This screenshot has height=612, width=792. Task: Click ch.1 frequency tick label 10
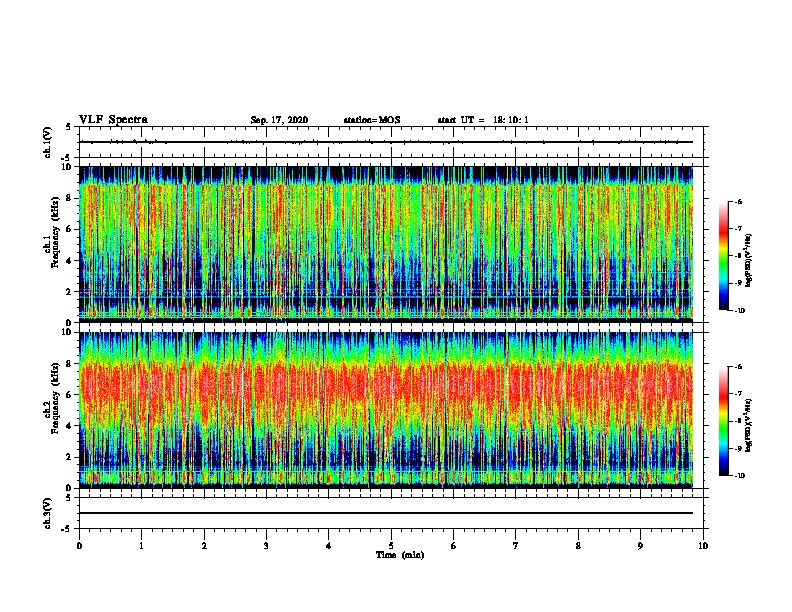[x=67, y=167]
